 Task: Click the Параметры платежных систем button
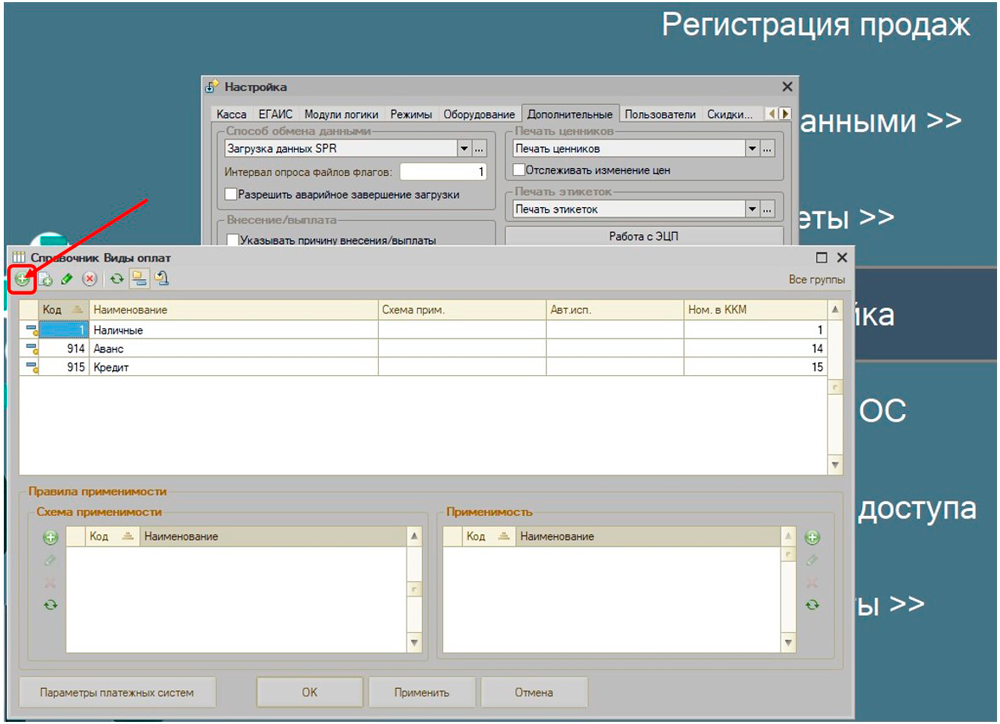(116, 692)
